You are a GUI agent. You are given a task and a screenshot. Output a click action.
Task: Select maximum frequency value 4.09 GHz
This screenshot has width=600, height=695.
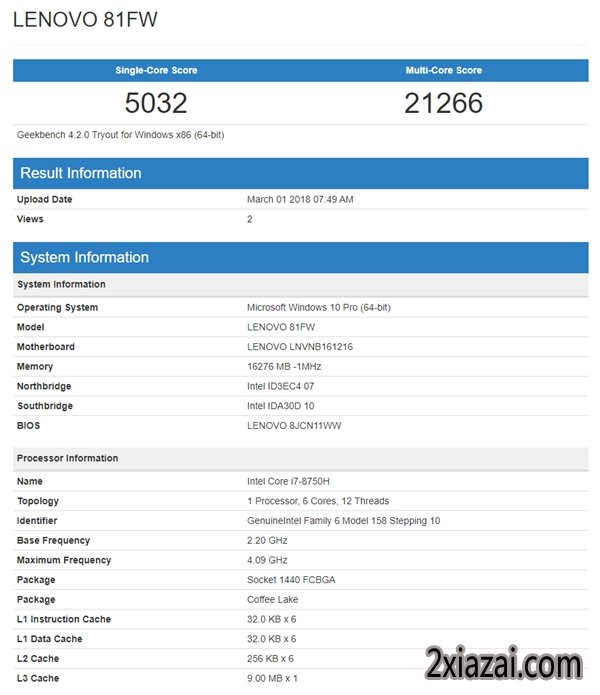click(267, 560)
